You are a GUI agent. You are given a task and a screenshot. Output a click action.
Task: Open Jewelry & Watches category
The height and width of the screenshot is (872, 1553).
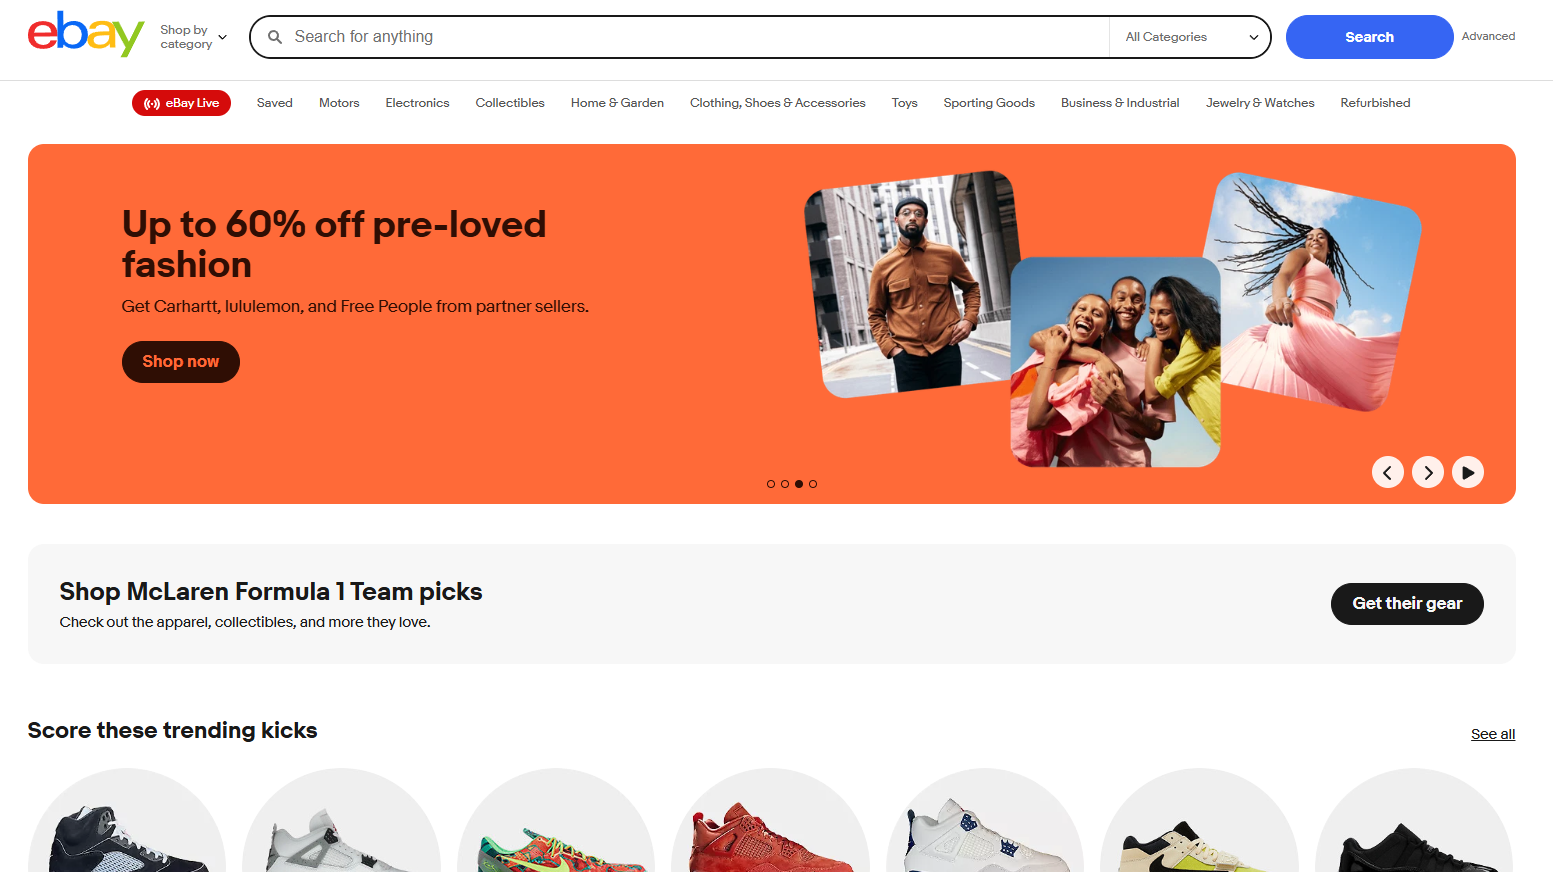(1260, 103)
